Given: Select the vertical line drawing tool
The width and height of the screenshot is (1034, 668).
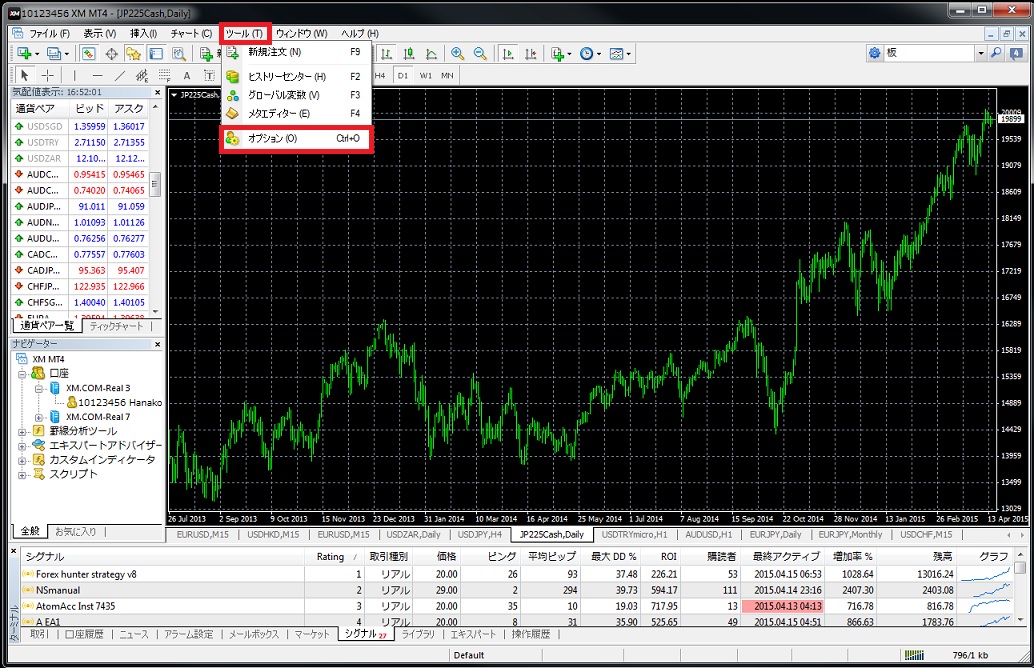Looking at the screenshot, I should (x=75, y=75).
